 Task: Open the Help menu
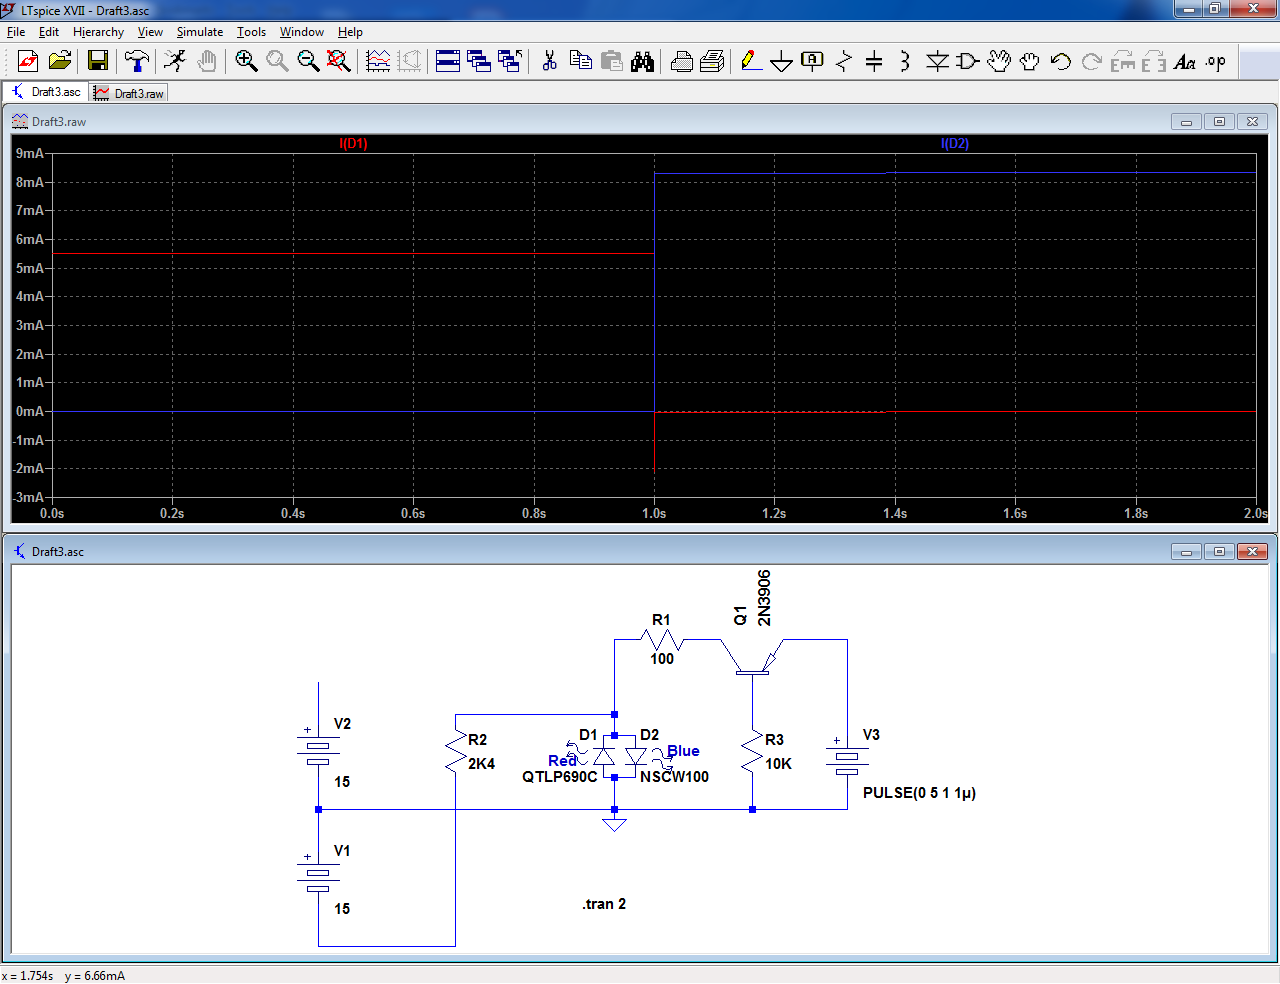(350, 32)
